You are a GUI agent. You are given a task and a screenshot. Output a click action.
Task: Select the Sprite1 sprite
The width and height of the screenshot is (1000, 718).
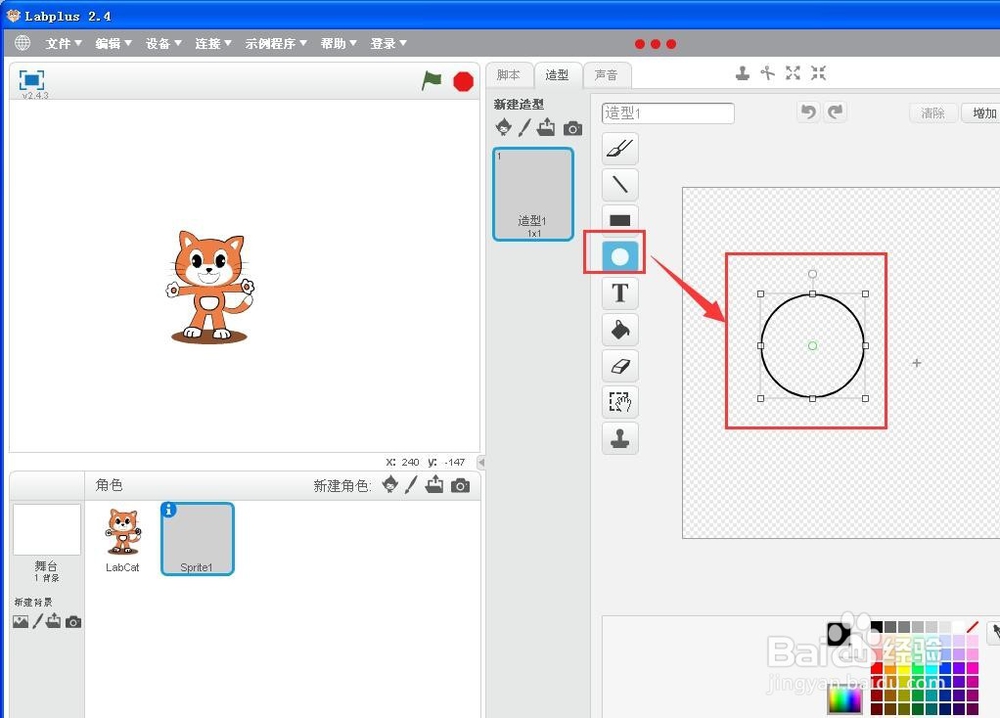(x=197, y=539)
